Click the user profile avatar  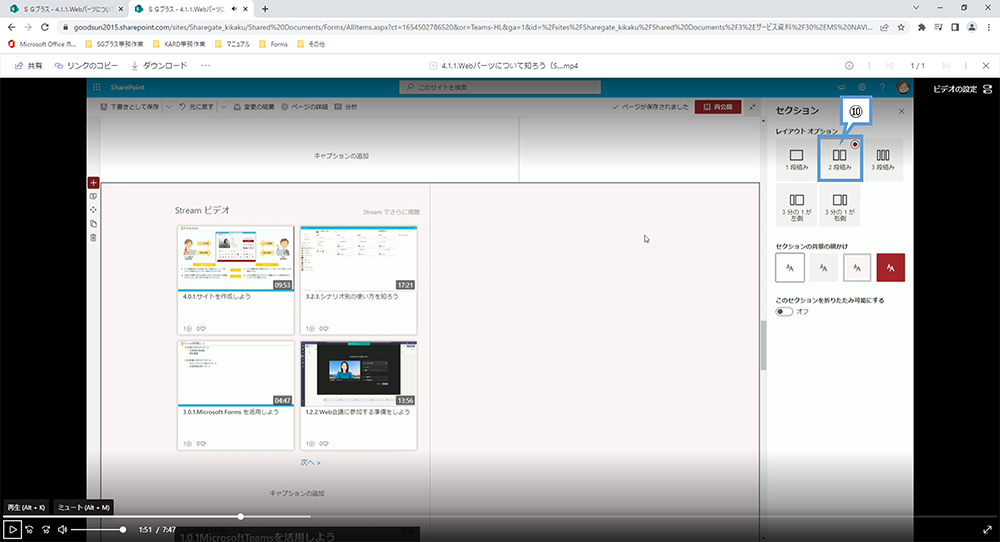click(x=902, y=87)
